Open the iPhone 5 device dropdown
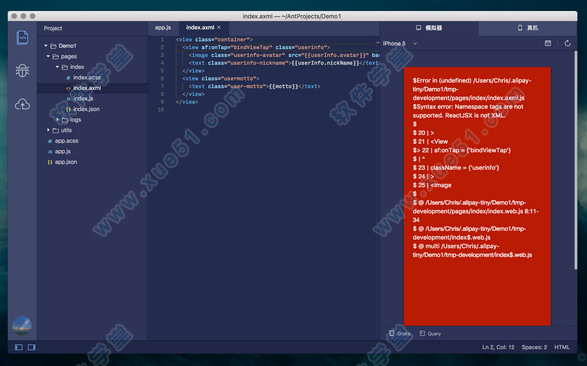Screen dimensions: 587x366 click(x=399, y=43)
